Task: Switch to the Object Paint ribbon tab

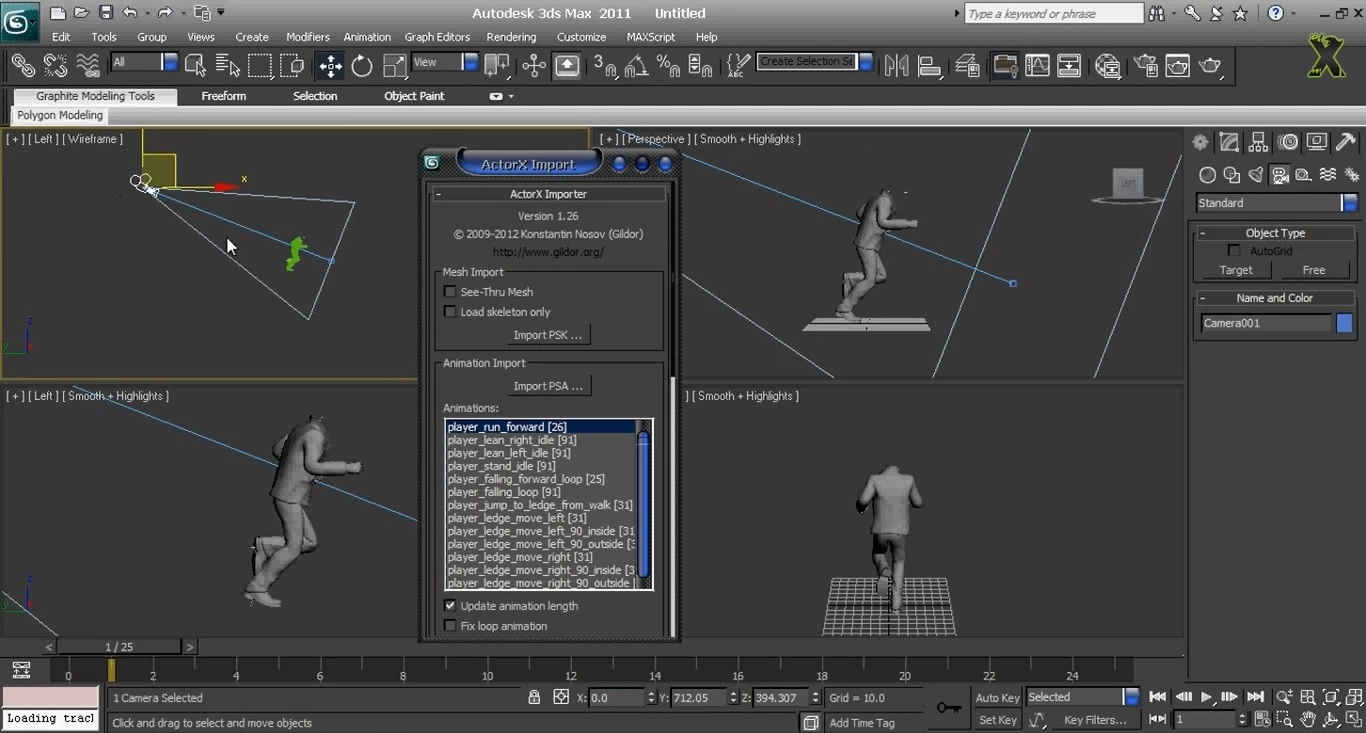Action: [414, 96]
